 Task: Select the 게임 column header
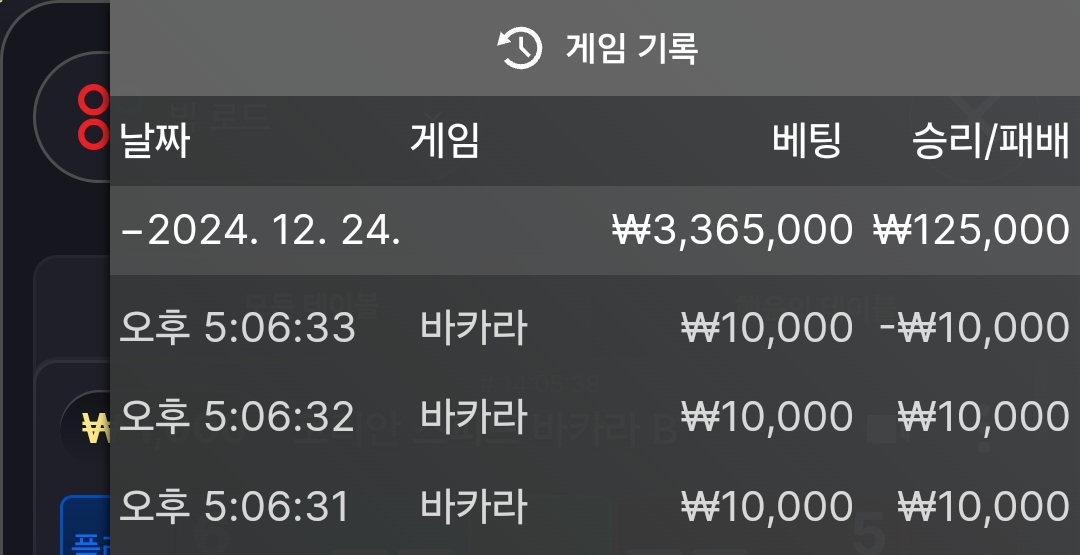[x=445, y=140]
